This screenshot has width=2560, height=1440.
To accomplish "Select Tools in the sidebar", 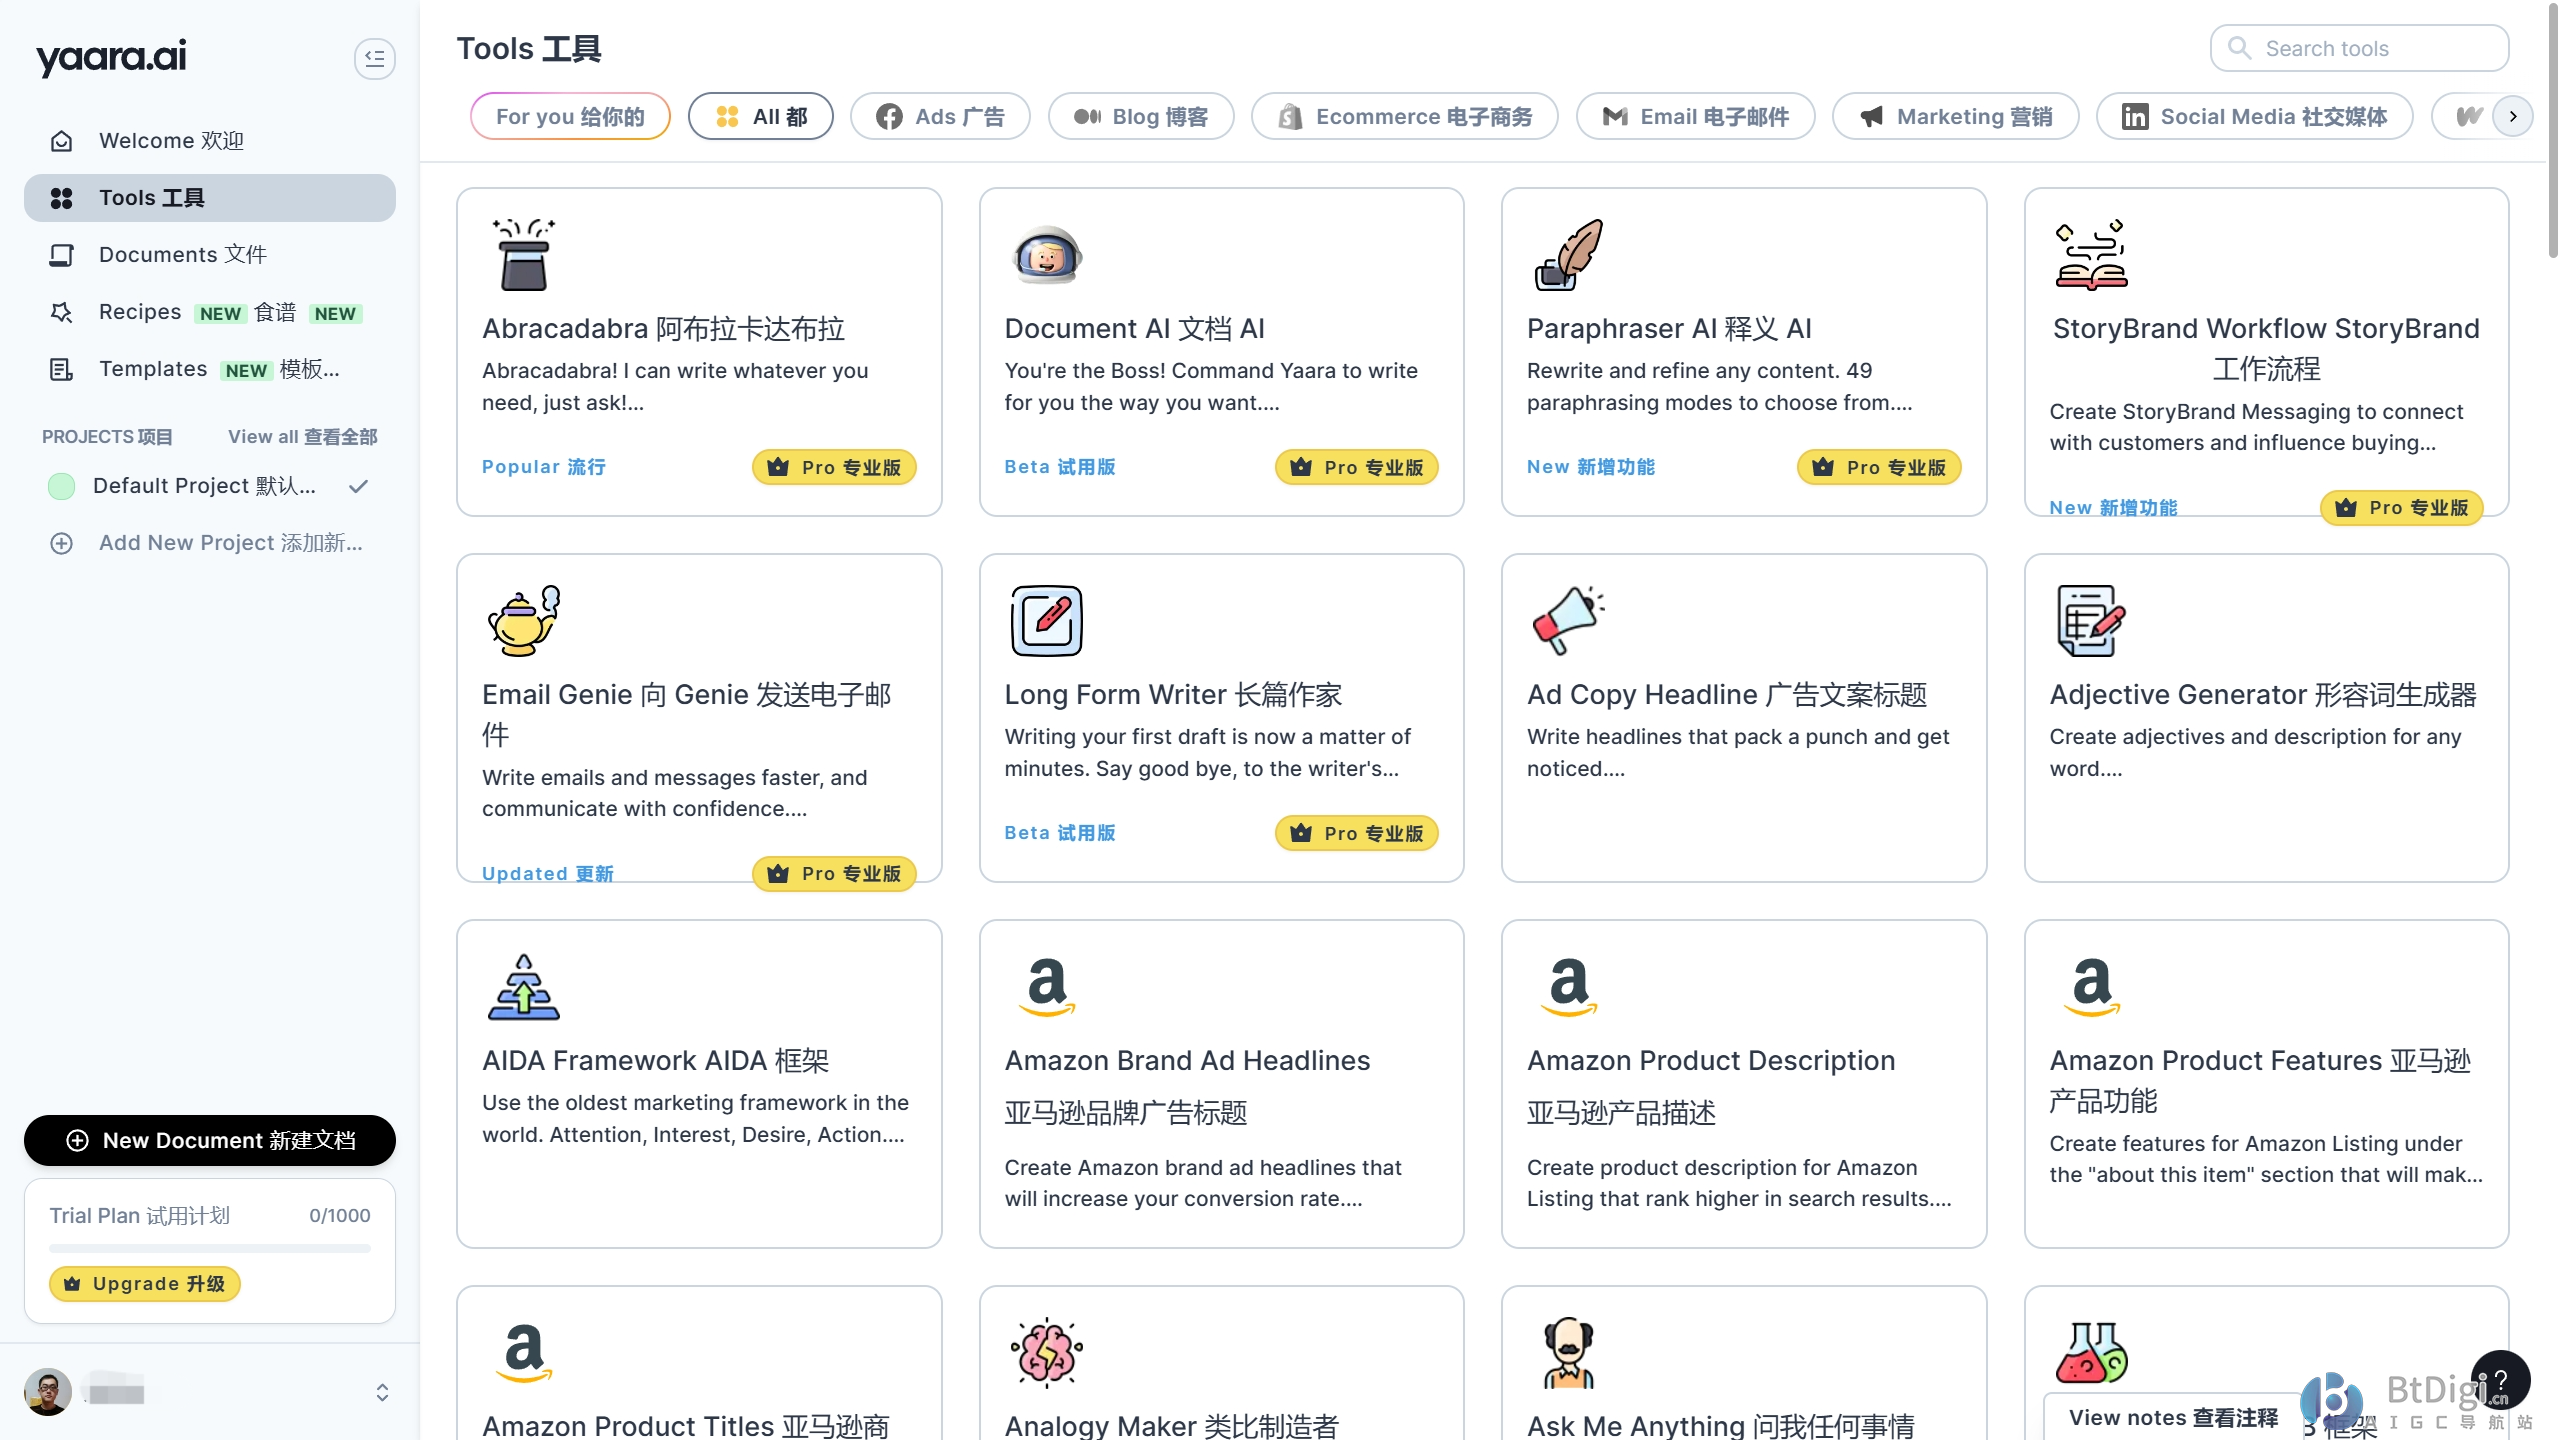I will (210, 198).
